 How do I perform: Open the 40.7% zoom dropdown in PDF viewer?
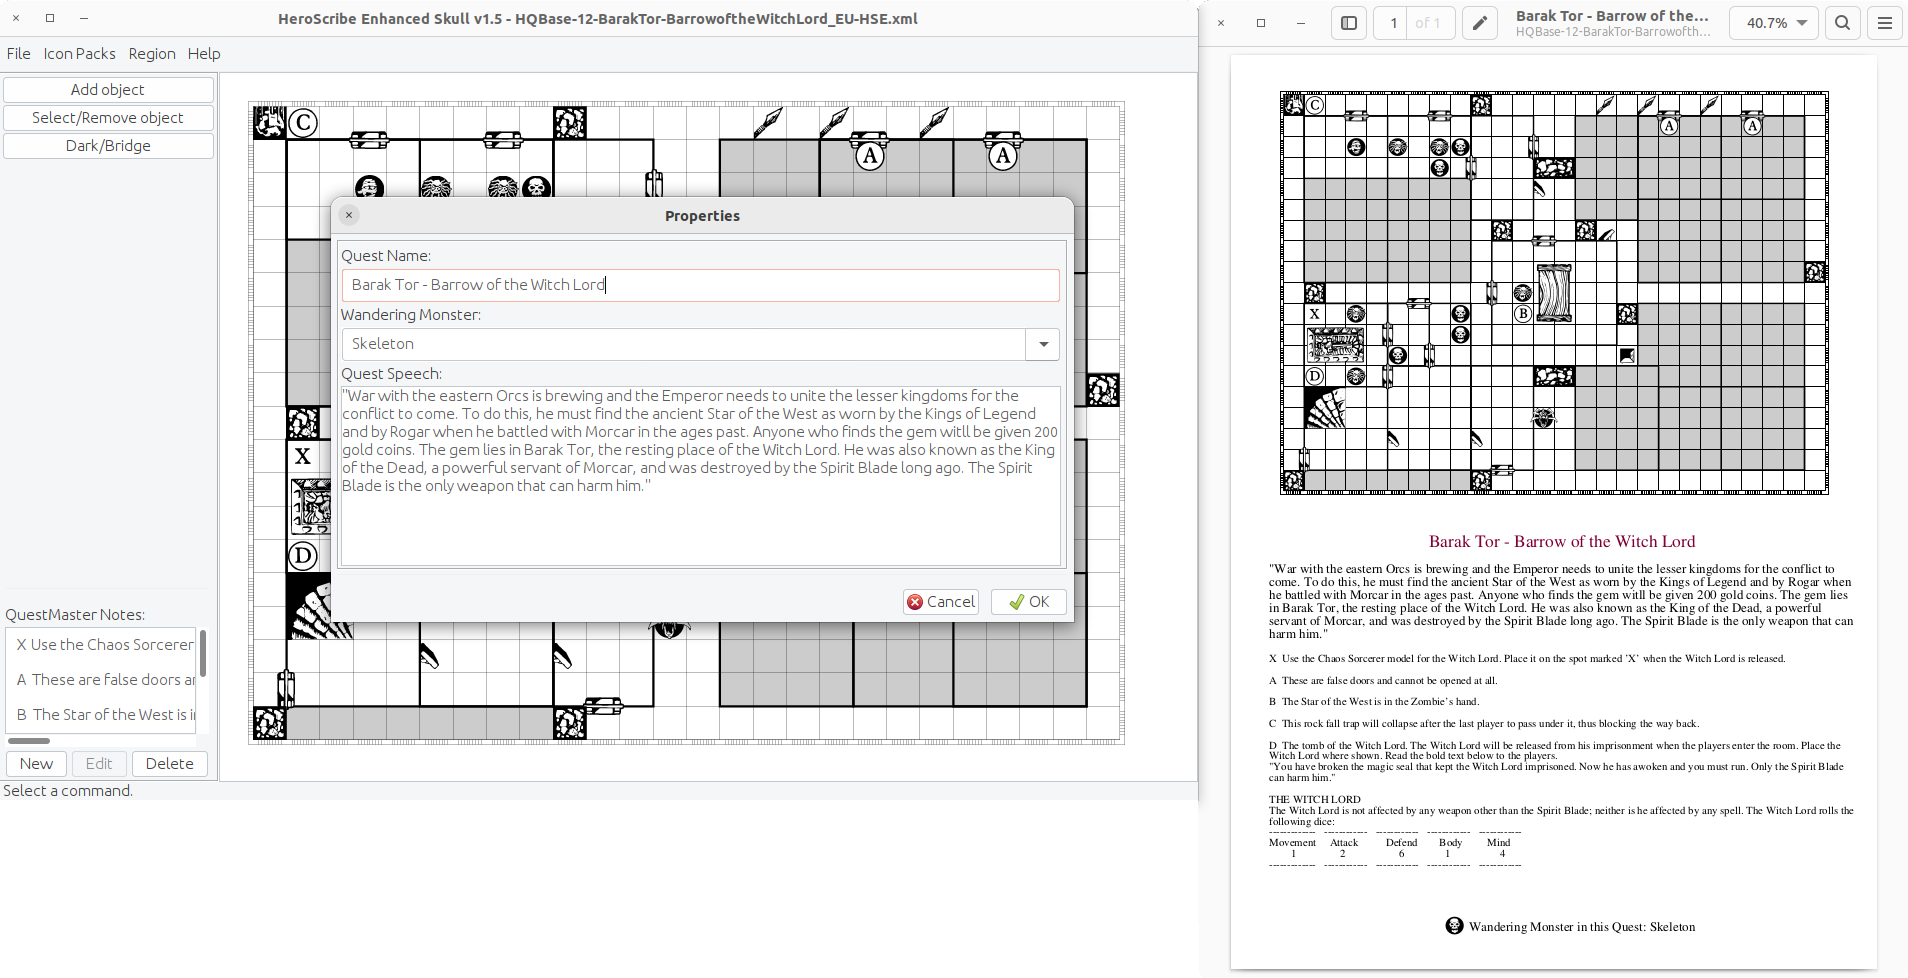tap(1776, 23)
